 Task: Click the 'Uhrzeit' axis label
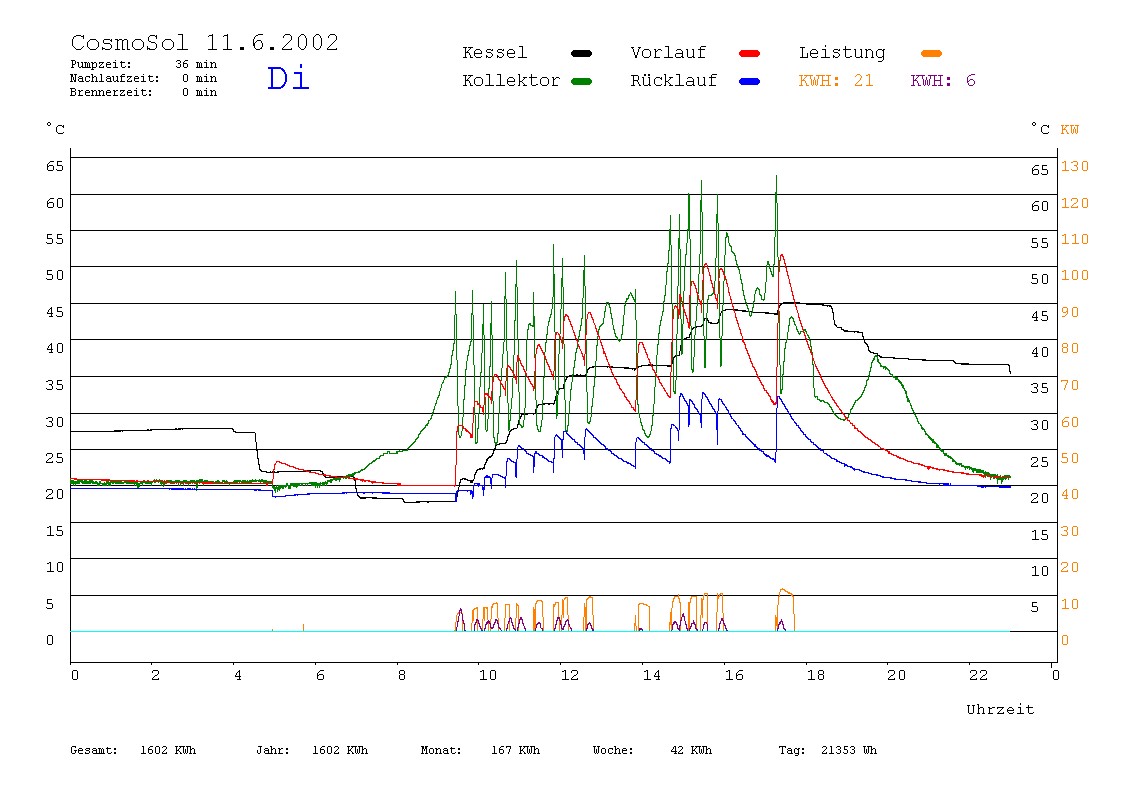click(x=1000, y=709)
